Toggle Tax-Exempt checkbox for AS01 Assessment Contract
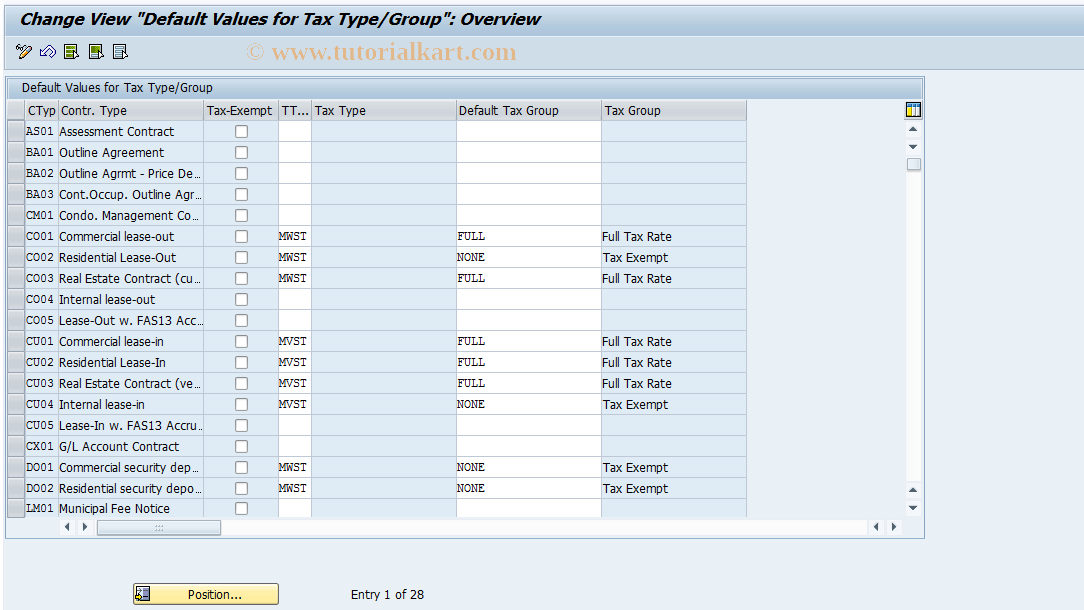This screenshot has width=1084, height=610. click(241, 131)
